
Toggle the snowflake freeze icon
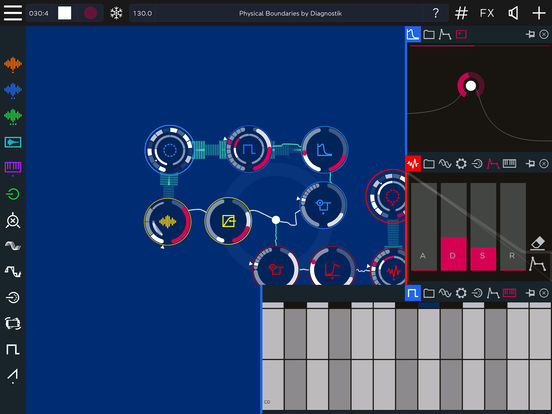tap(116, 13)
